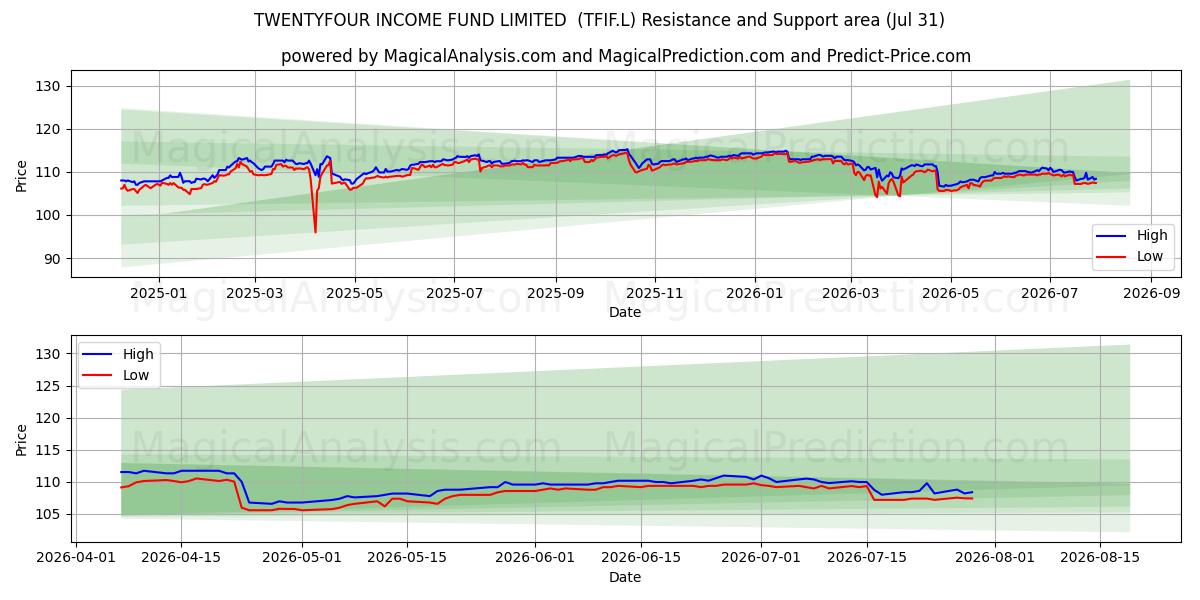The width and height of the screenshot is (1200, 600).
Task: Click the 2026-07-01 tick on lower chart
Action: coord(761,559)
